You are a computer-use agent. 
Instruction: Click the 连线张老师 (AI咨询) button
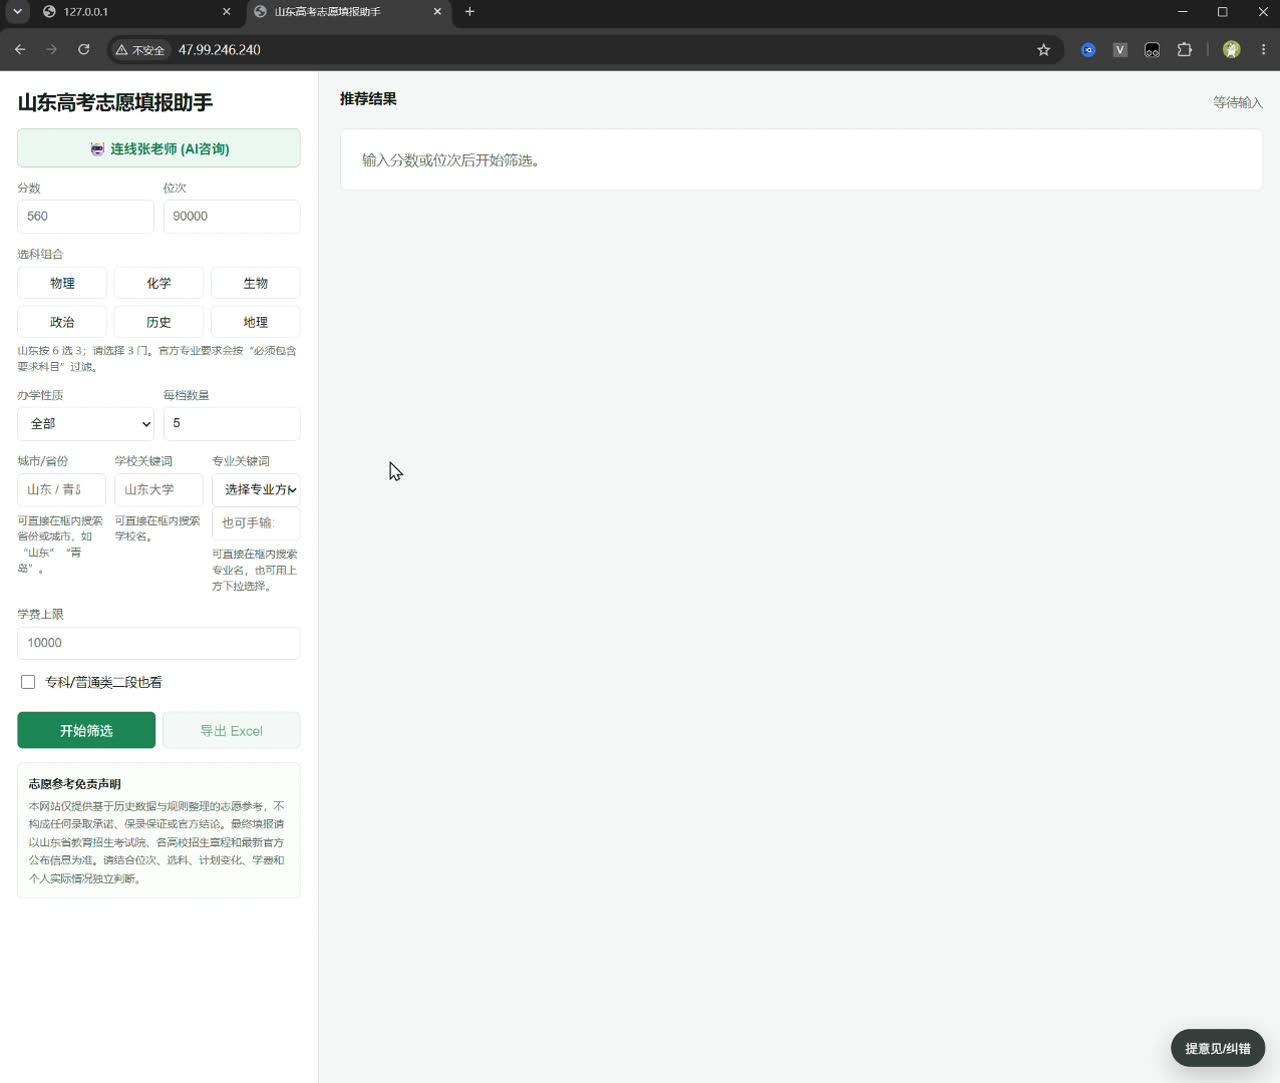coord(159,148)
